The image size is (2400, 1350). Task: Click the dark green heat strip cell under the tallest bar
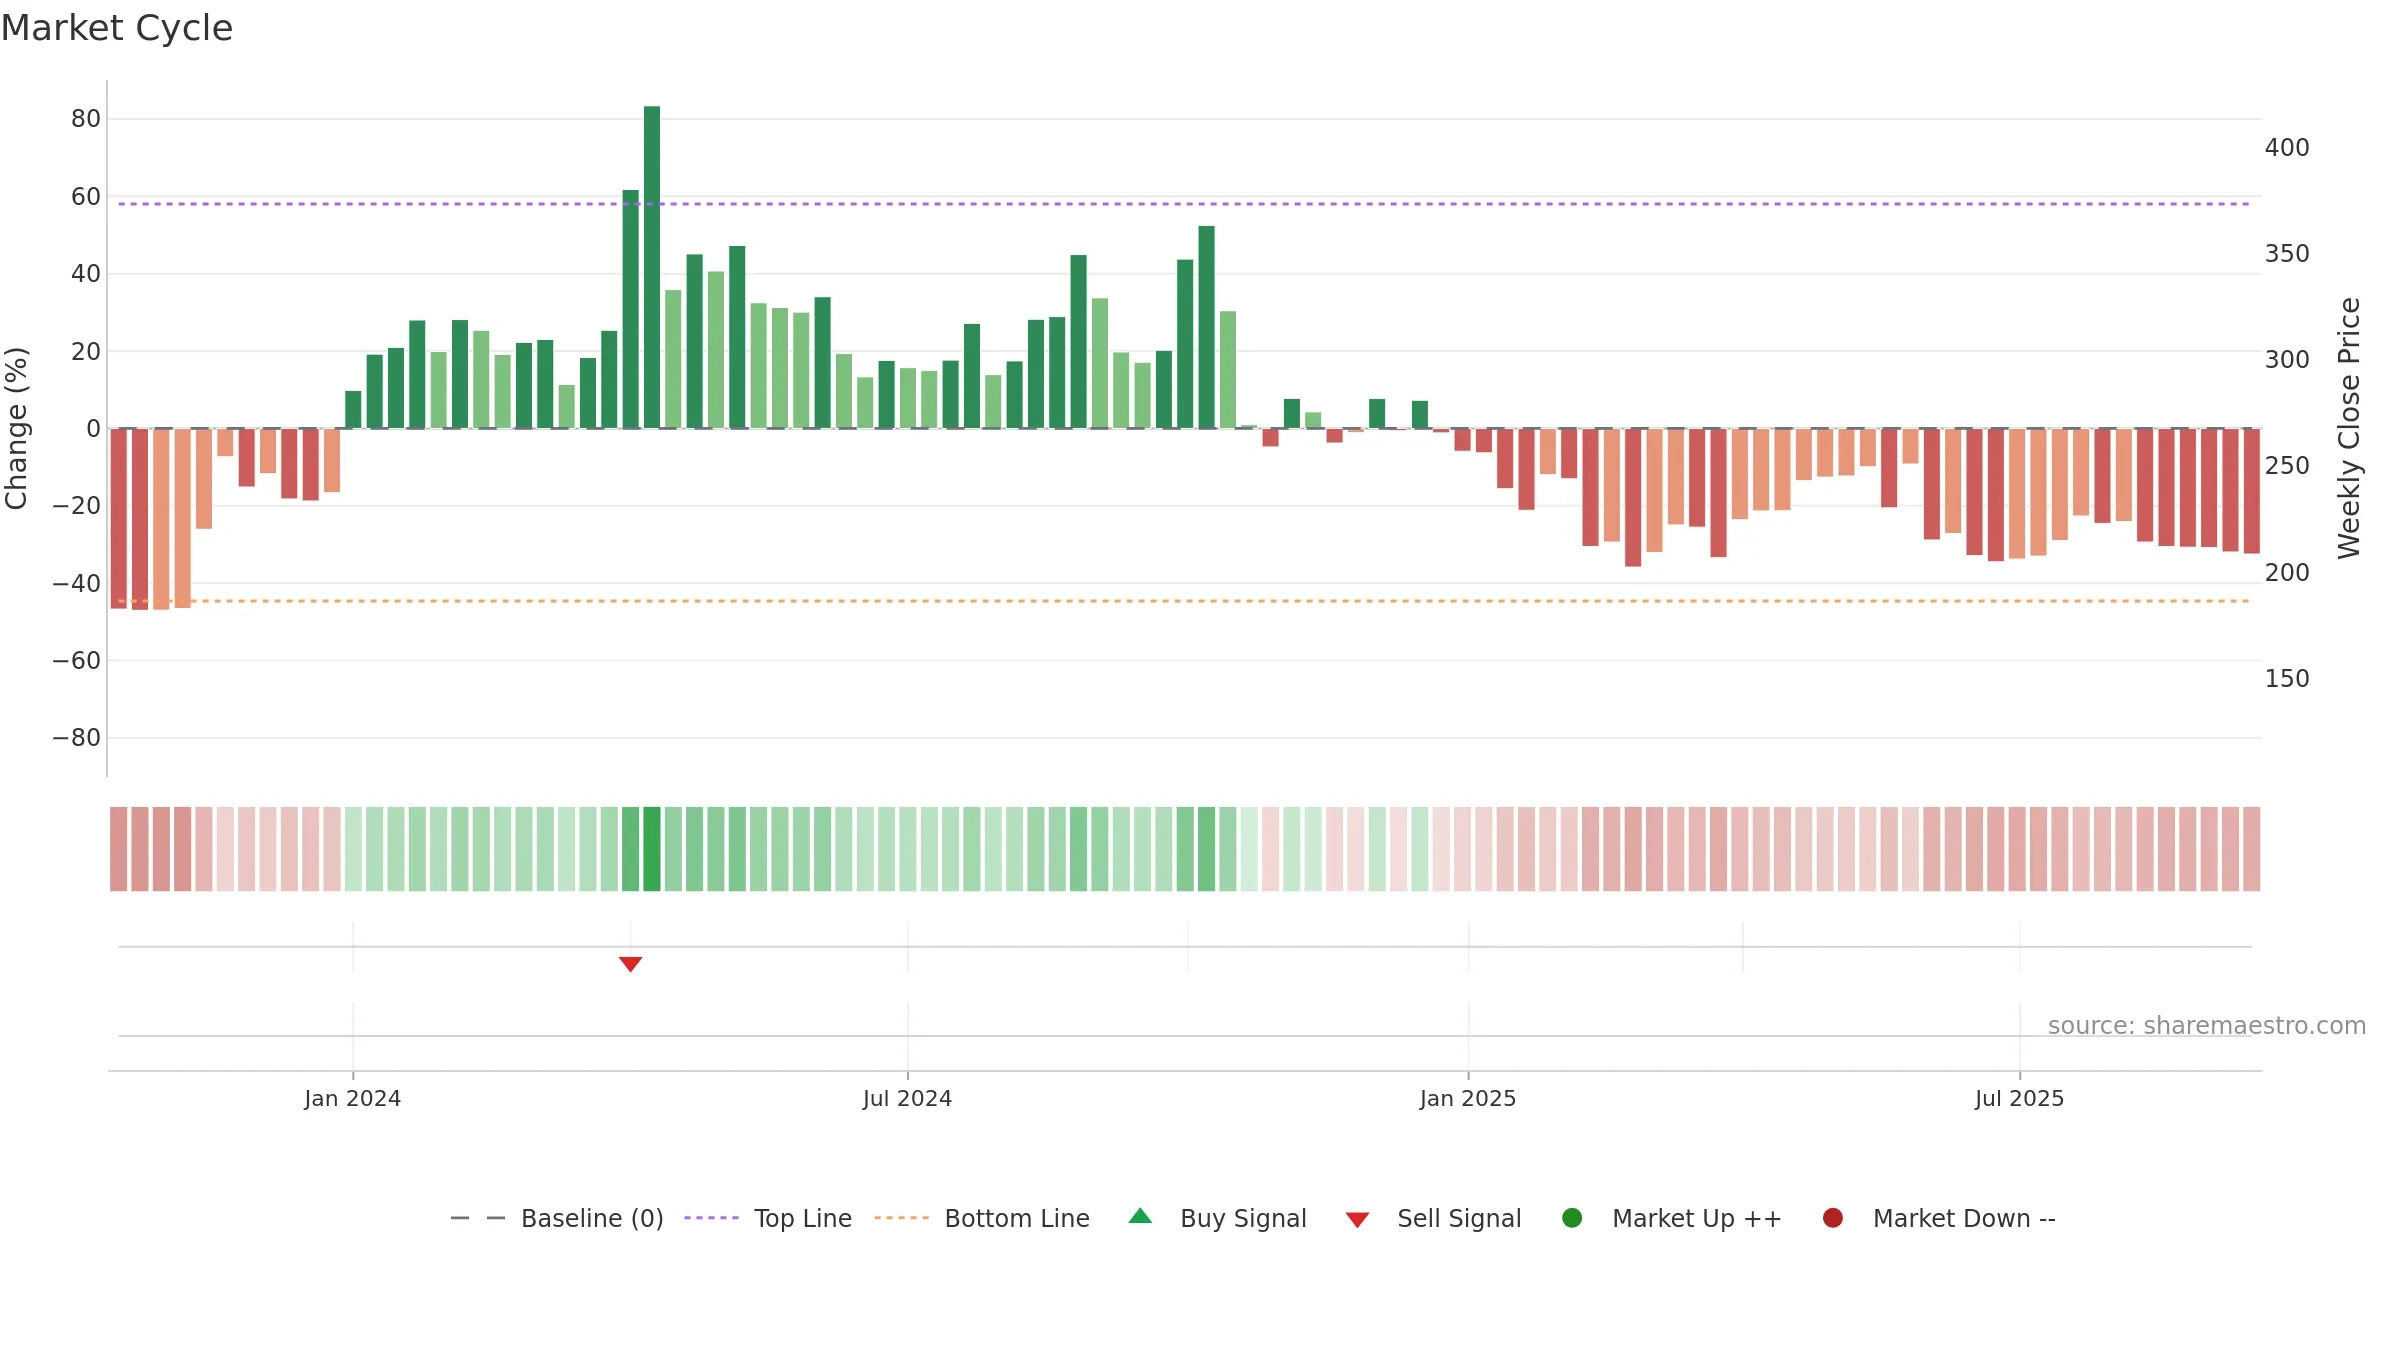pos(652,849)
